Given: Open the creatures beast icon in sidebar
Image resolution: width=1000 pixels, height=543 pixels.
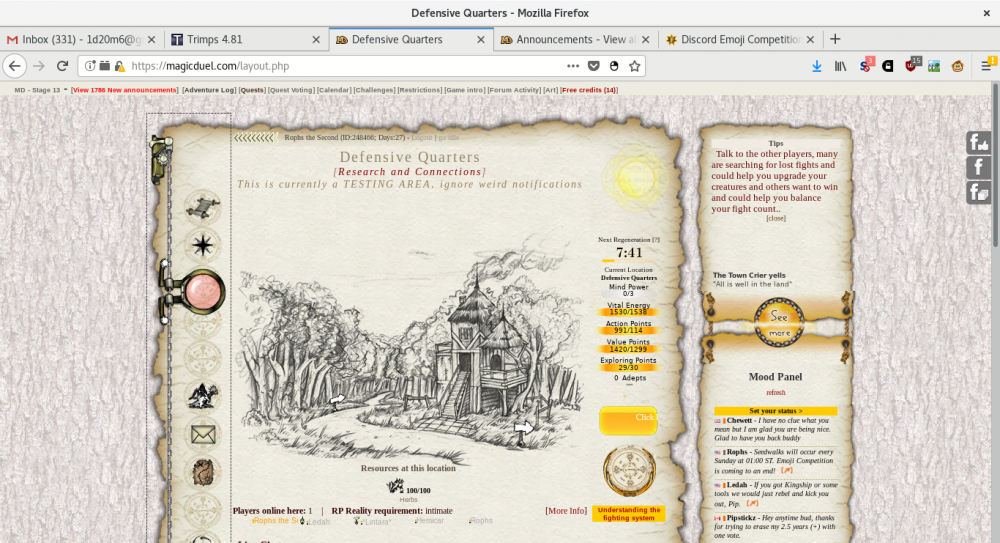Looking at the screenshot, I should click(x=203, y=396).
